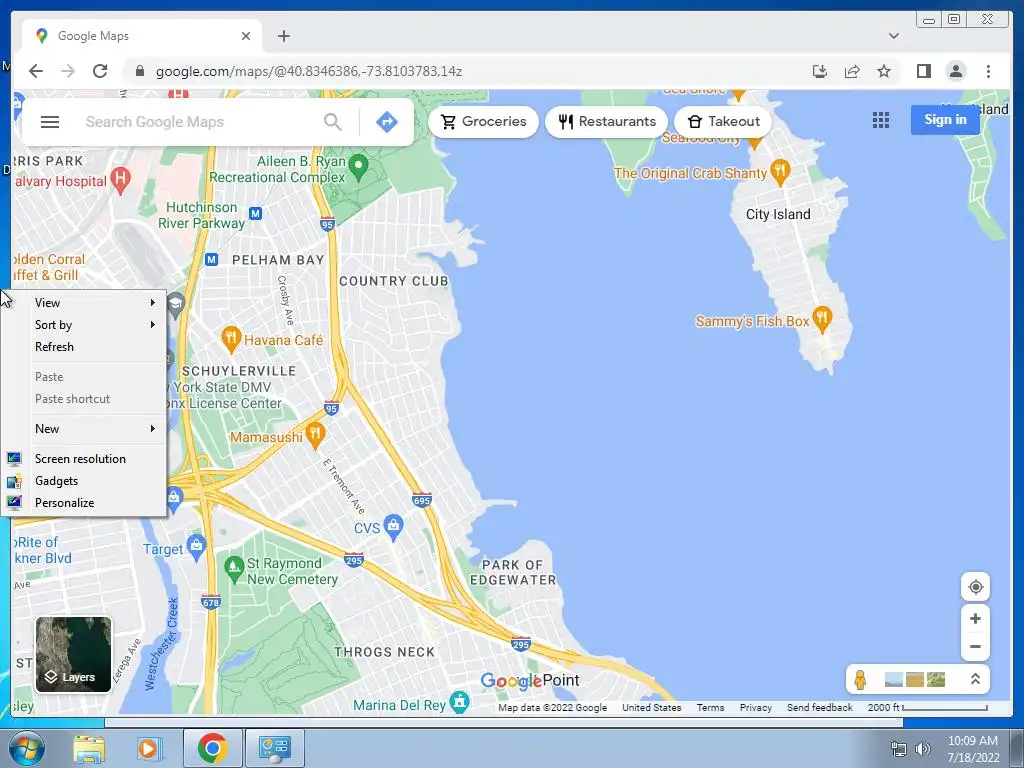The width and height of the screenshot is (1024, 768).
Task: Open the Chrome profile avatar
Action: [x=956, y=71]
